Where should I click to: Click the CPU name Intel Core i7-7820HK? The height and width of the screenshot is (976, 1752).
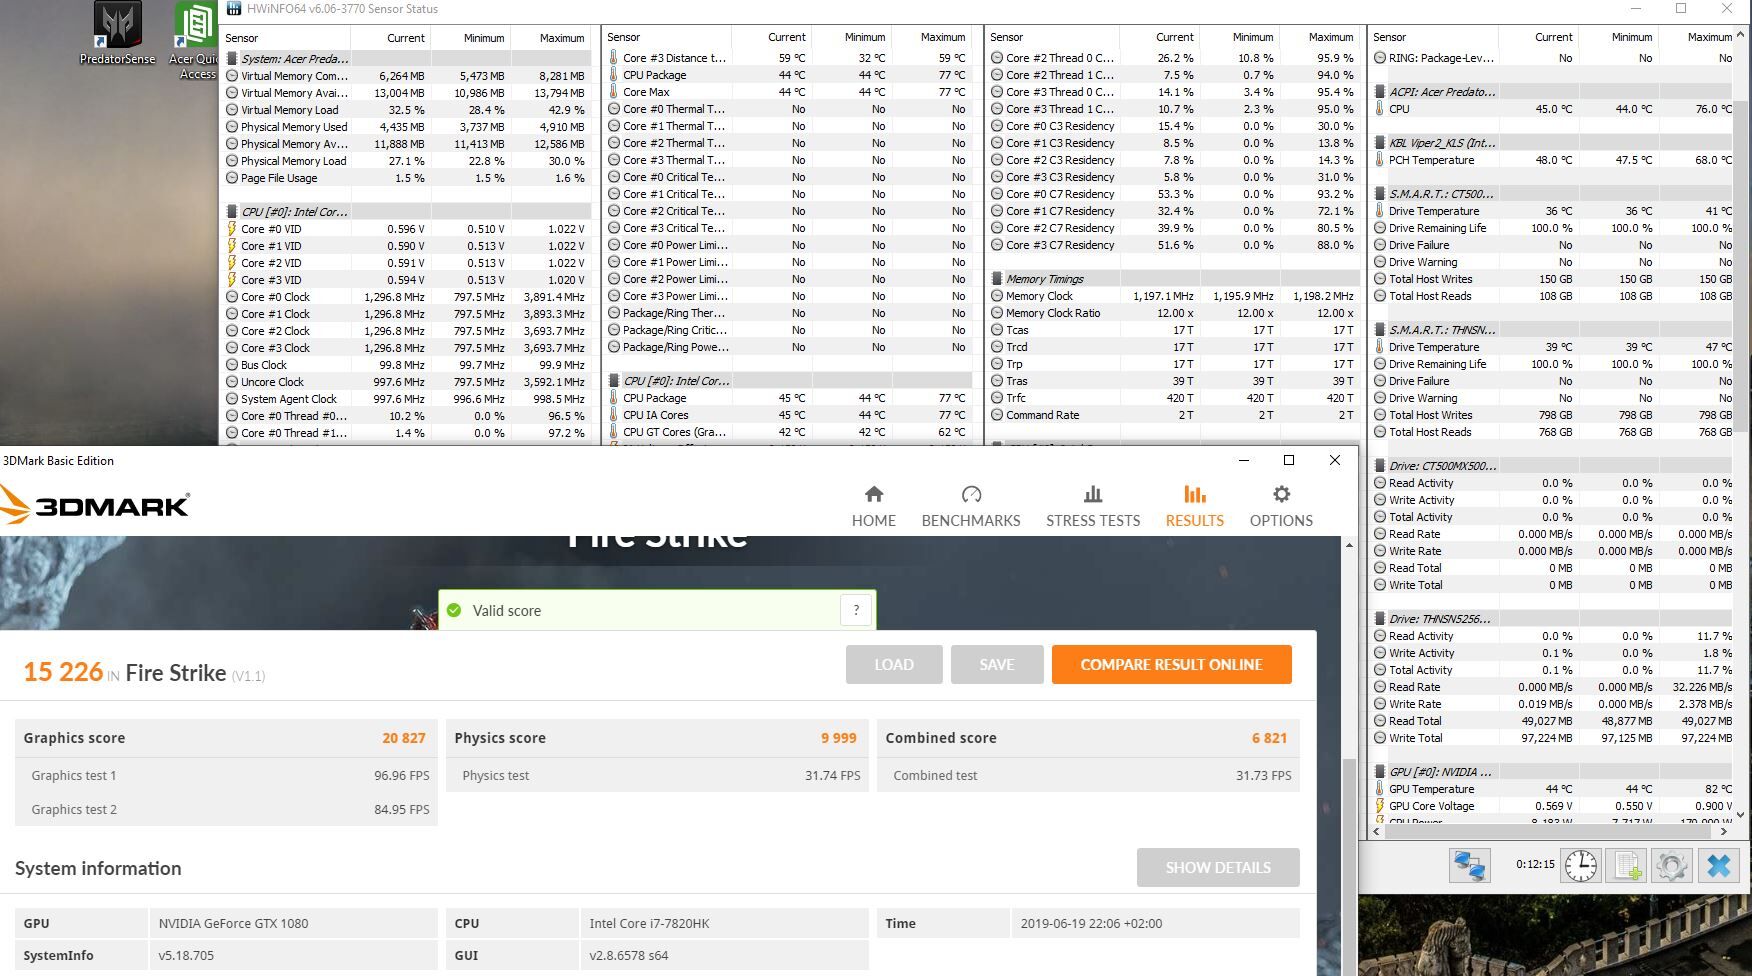[649, 924]
